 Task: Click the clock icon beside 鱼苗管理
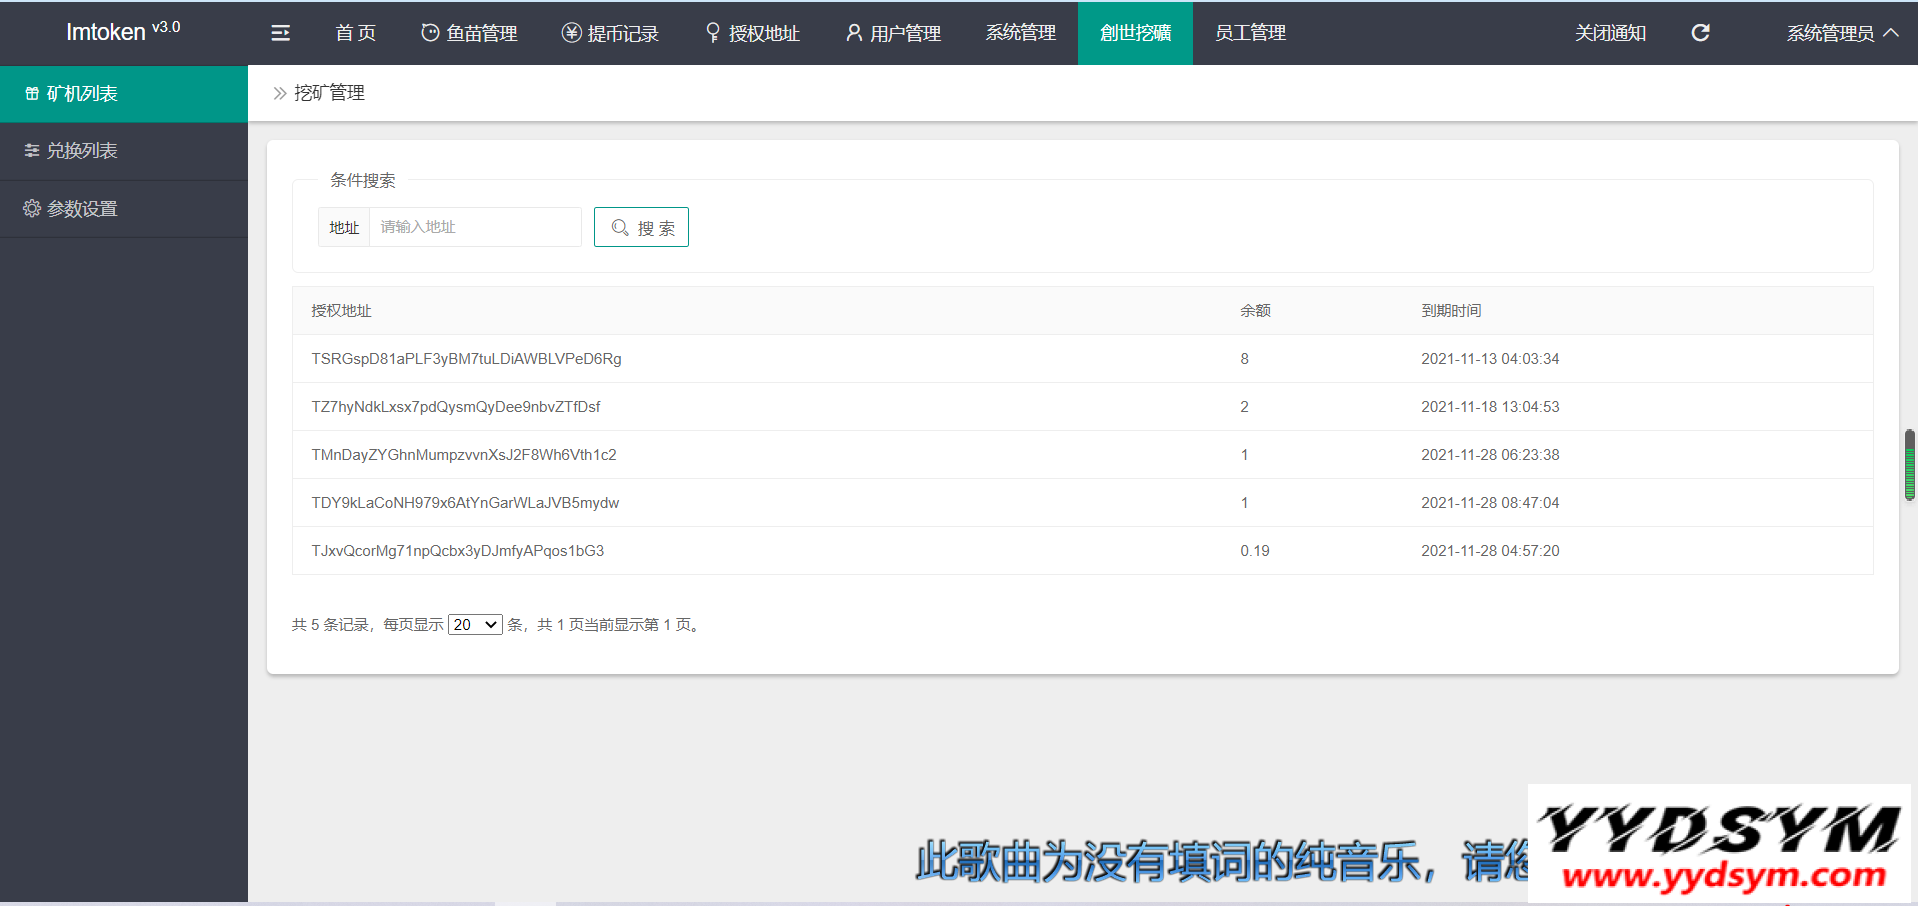pyautogui.click(x=430, y=33)
